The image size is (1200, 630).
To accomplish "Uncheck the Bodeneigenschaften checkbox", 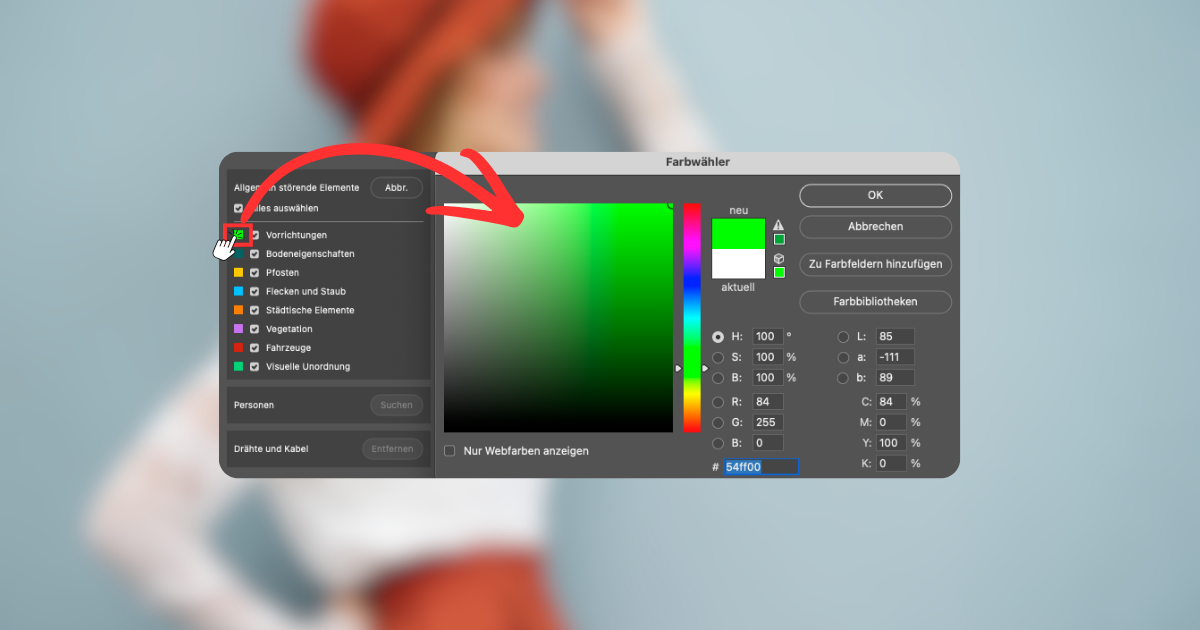I will (x=255, y=254).
